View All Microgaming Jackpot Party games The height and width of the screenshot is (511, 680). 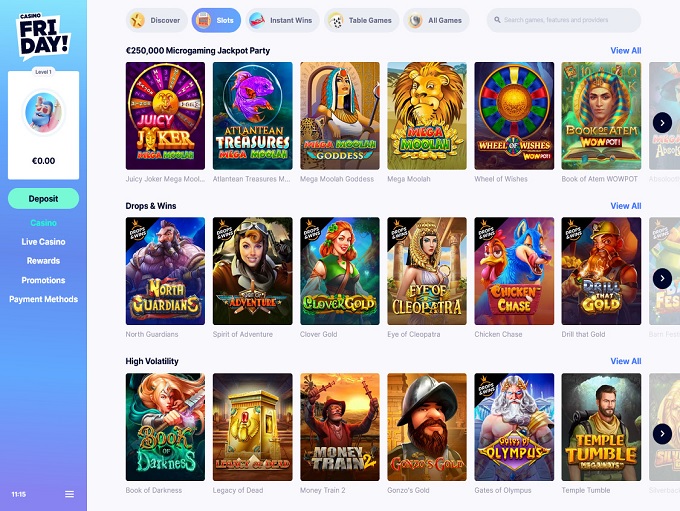pyautogui.click(x=626, y=50)
